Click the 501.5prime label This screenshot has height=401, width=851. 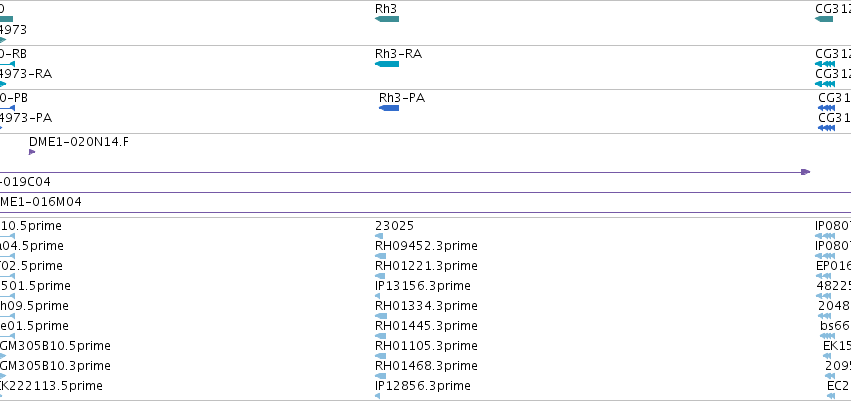tap(35, 286)
